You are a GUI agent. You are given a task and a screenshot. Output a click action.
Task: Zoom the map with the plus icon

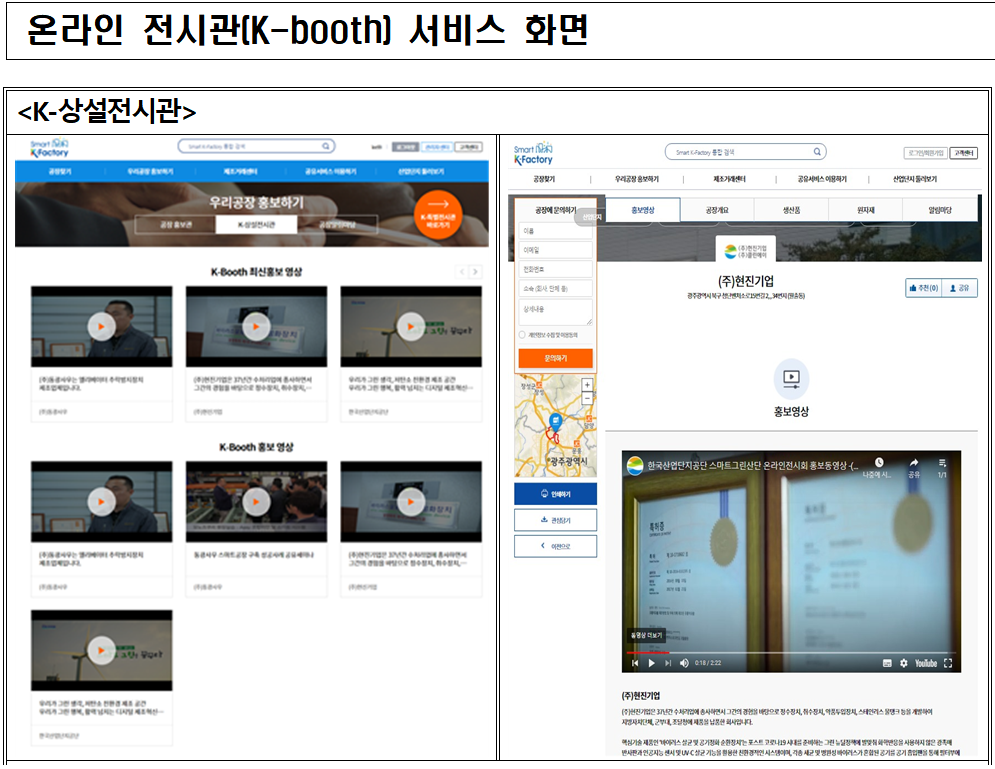tap(586, 384)
